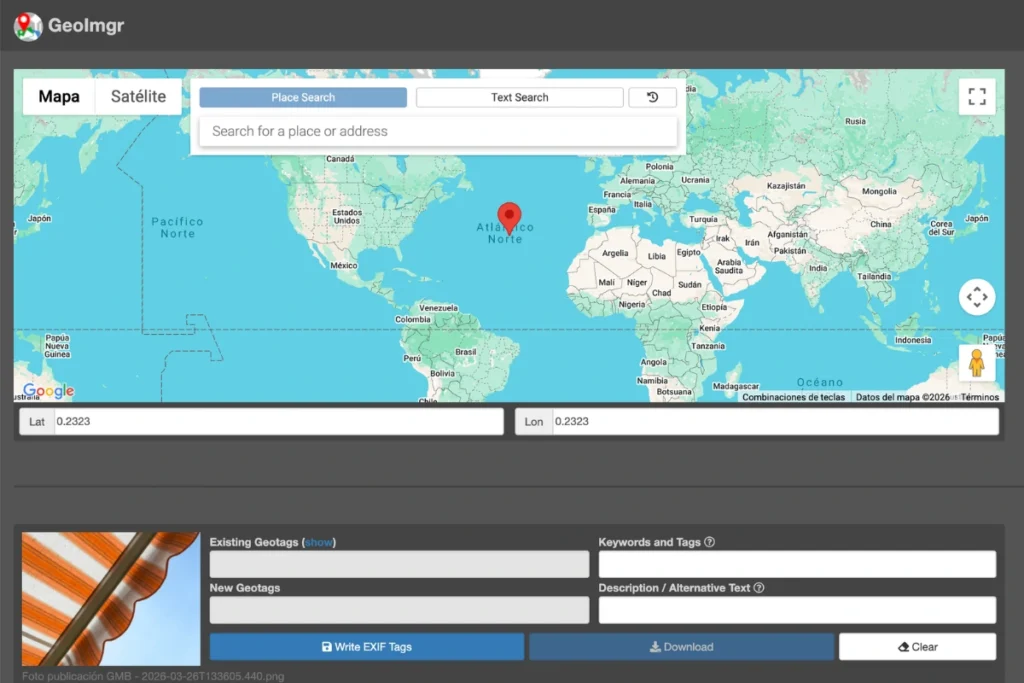Switch to Text Search mode
Screen dimensions: 1024x683
click(x=519, y=97)
